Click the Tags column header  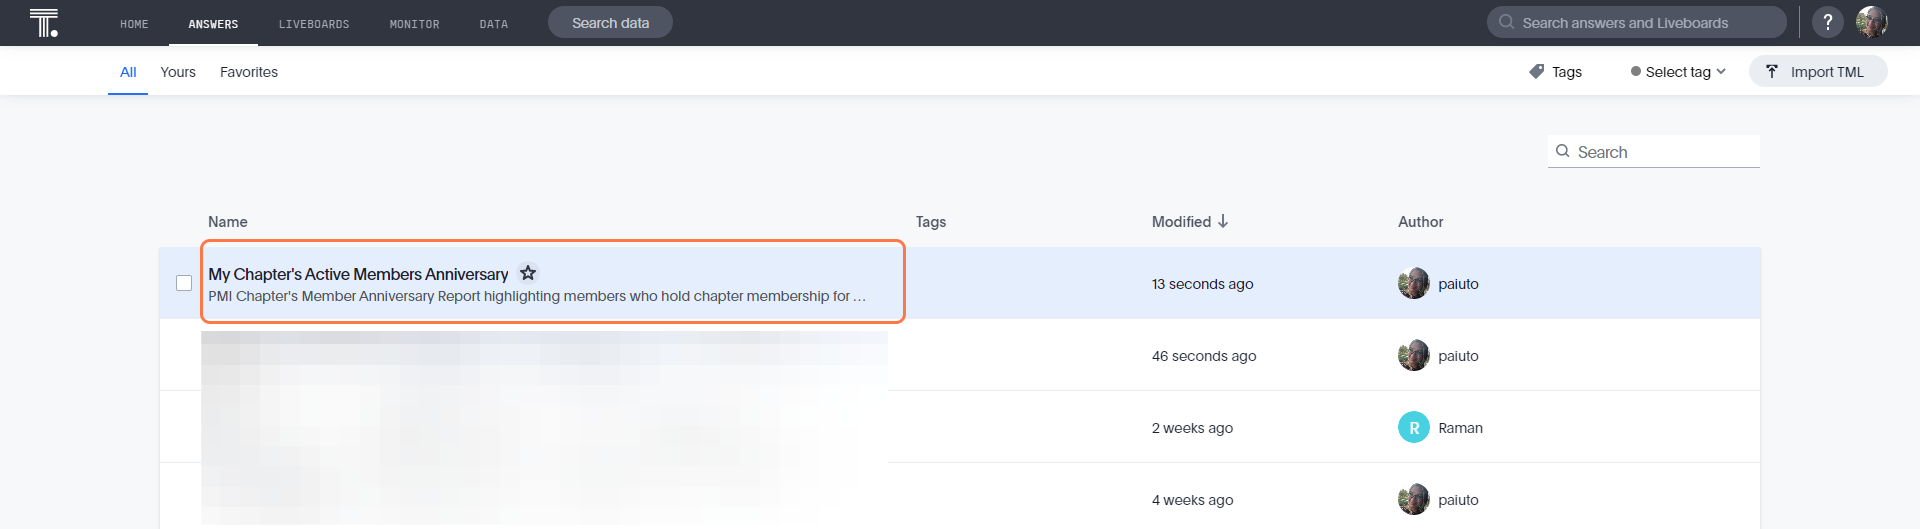click(931, 222)
